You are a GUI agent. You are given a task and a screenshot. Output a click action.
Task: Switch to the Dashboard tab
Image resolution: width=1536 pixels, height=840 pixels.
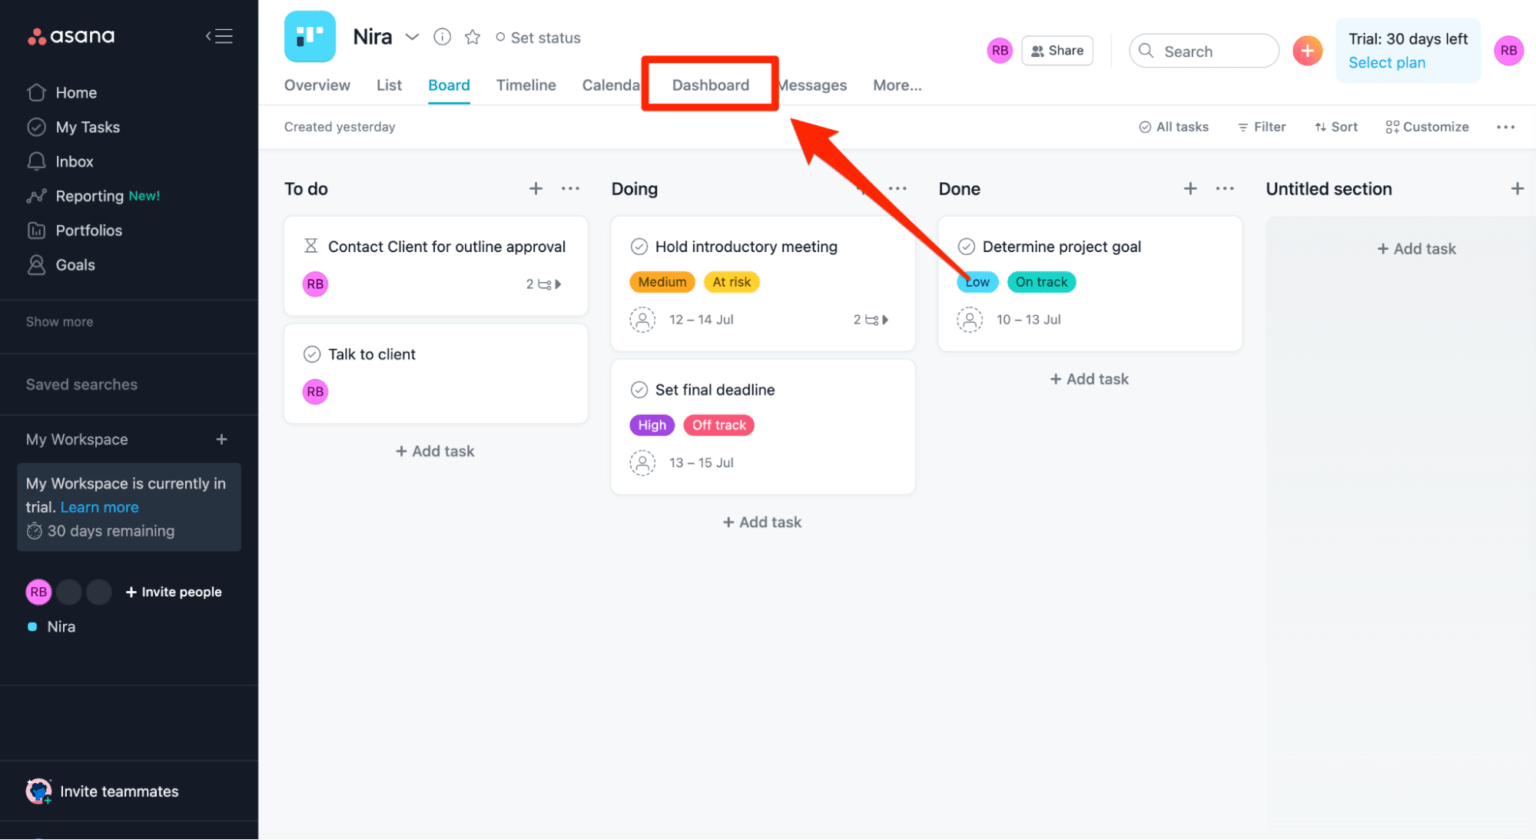(710, 85)
